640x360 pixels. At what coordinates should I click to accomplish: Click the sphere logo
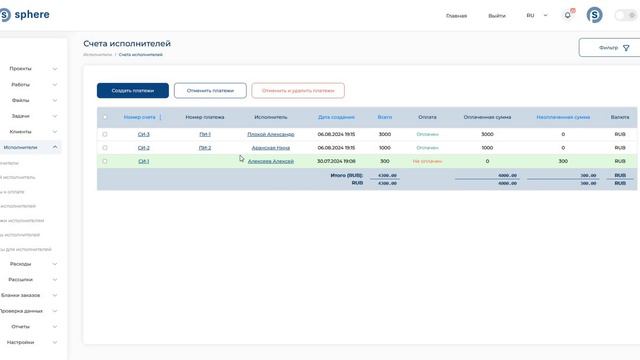[x=24, y=15]
